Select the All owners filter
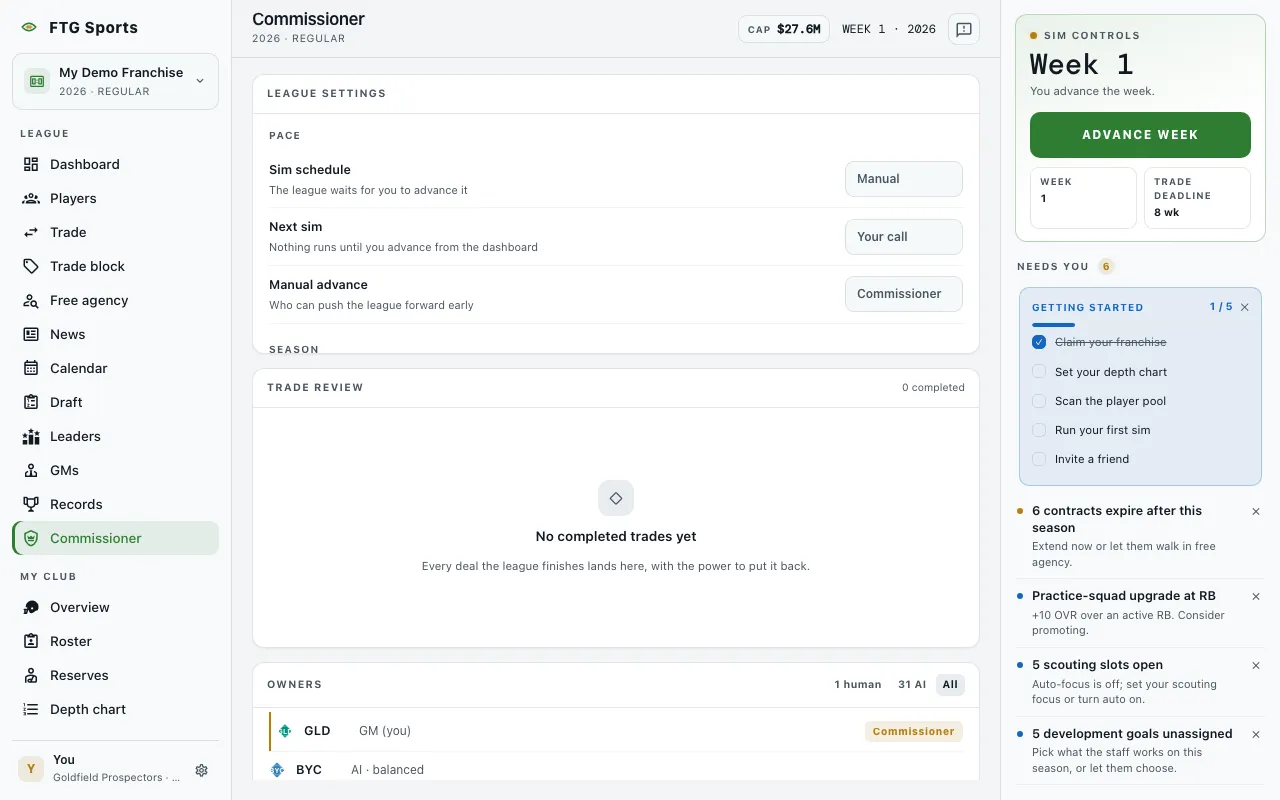 [x=950, y=685]
